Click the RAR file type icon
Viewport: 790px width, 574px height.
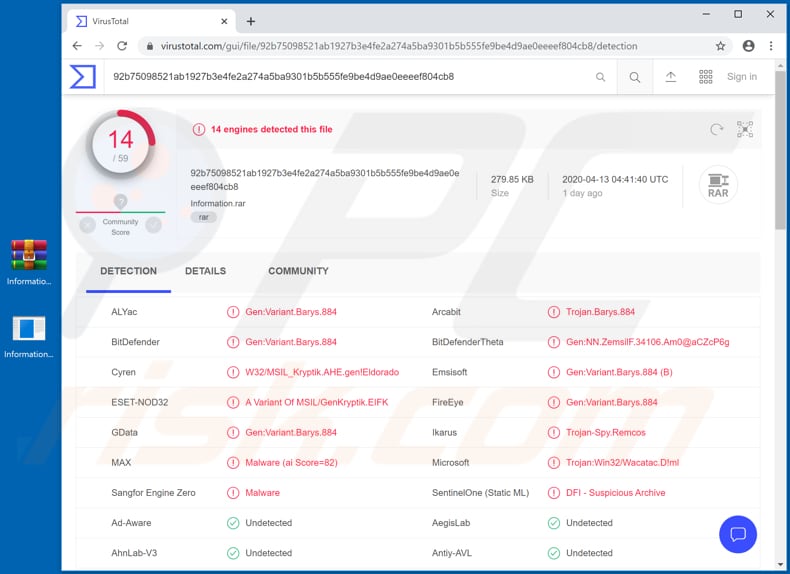[718, 185]
